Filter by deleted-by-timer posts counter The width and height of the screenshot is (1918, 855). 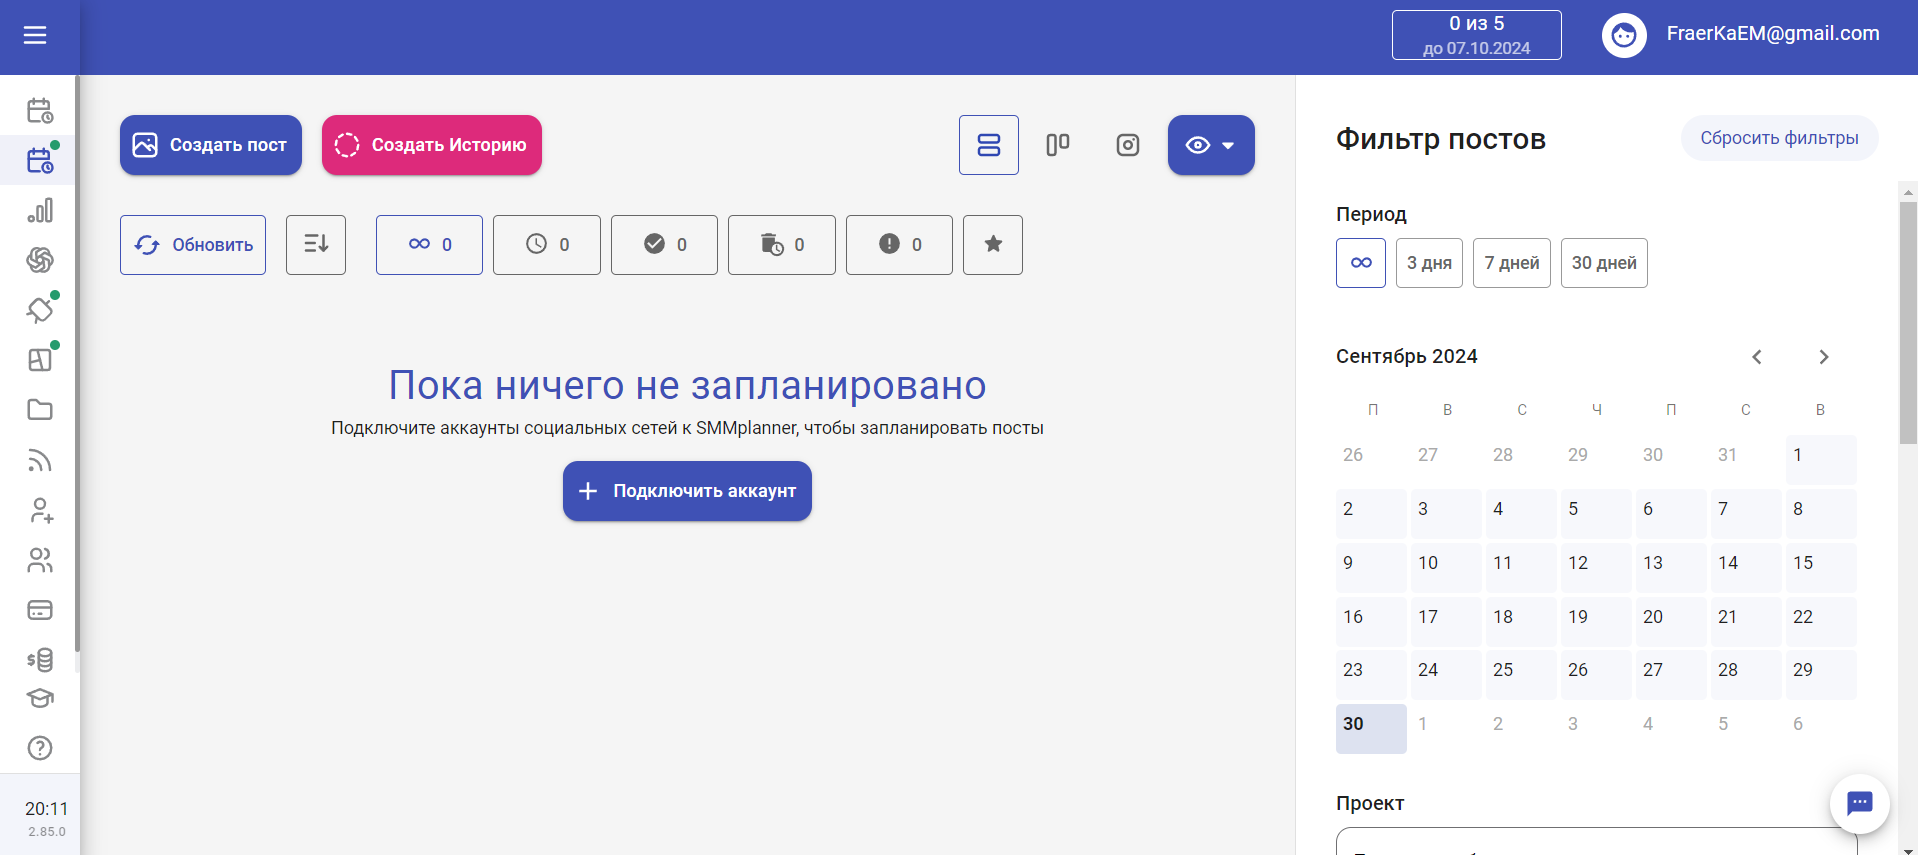(x=782, y=245)
